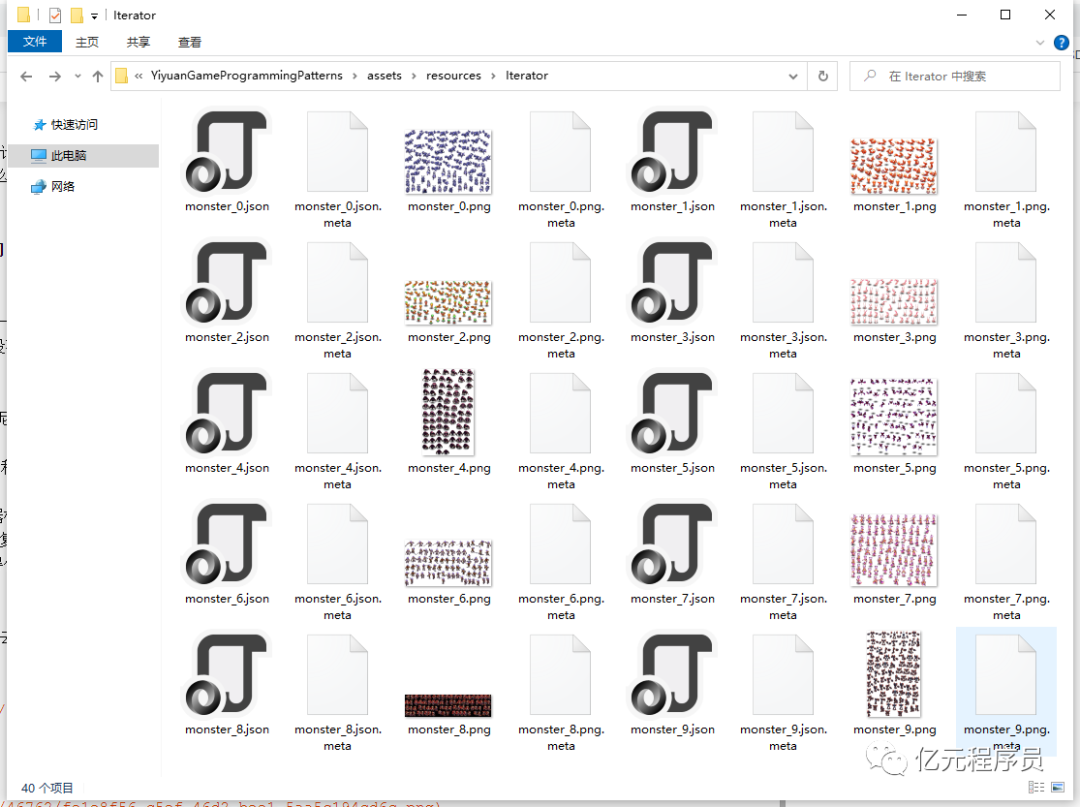Select the monster_4.json file icon
The width and height of the screenshot is (1080, 807).
pyautogui.click(x=226, y=413)
